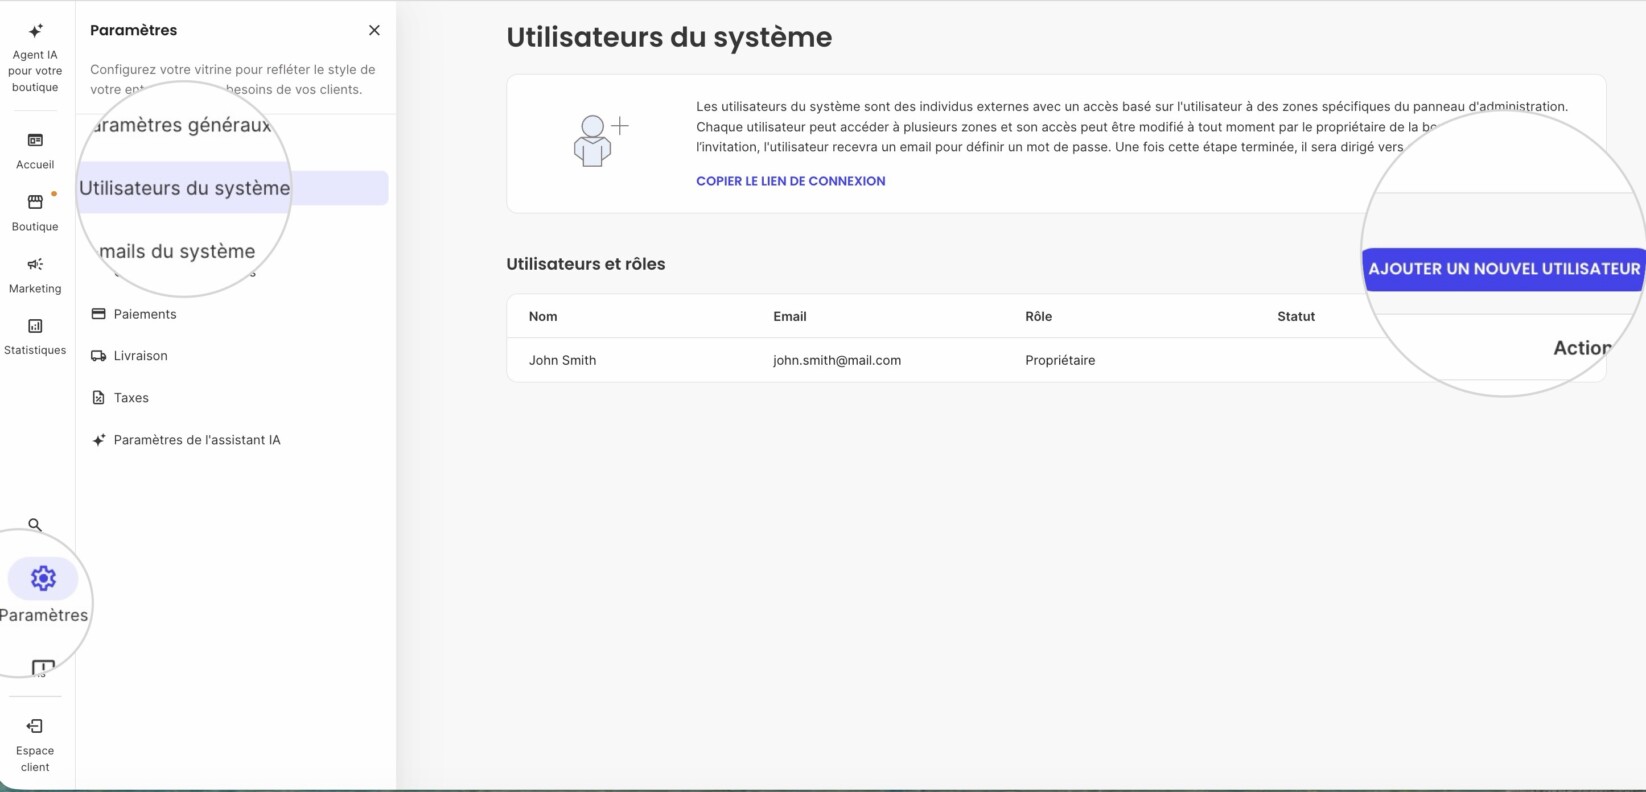
Task: Open the Marketing megaphone icon
Action: (x=35, y=264)
